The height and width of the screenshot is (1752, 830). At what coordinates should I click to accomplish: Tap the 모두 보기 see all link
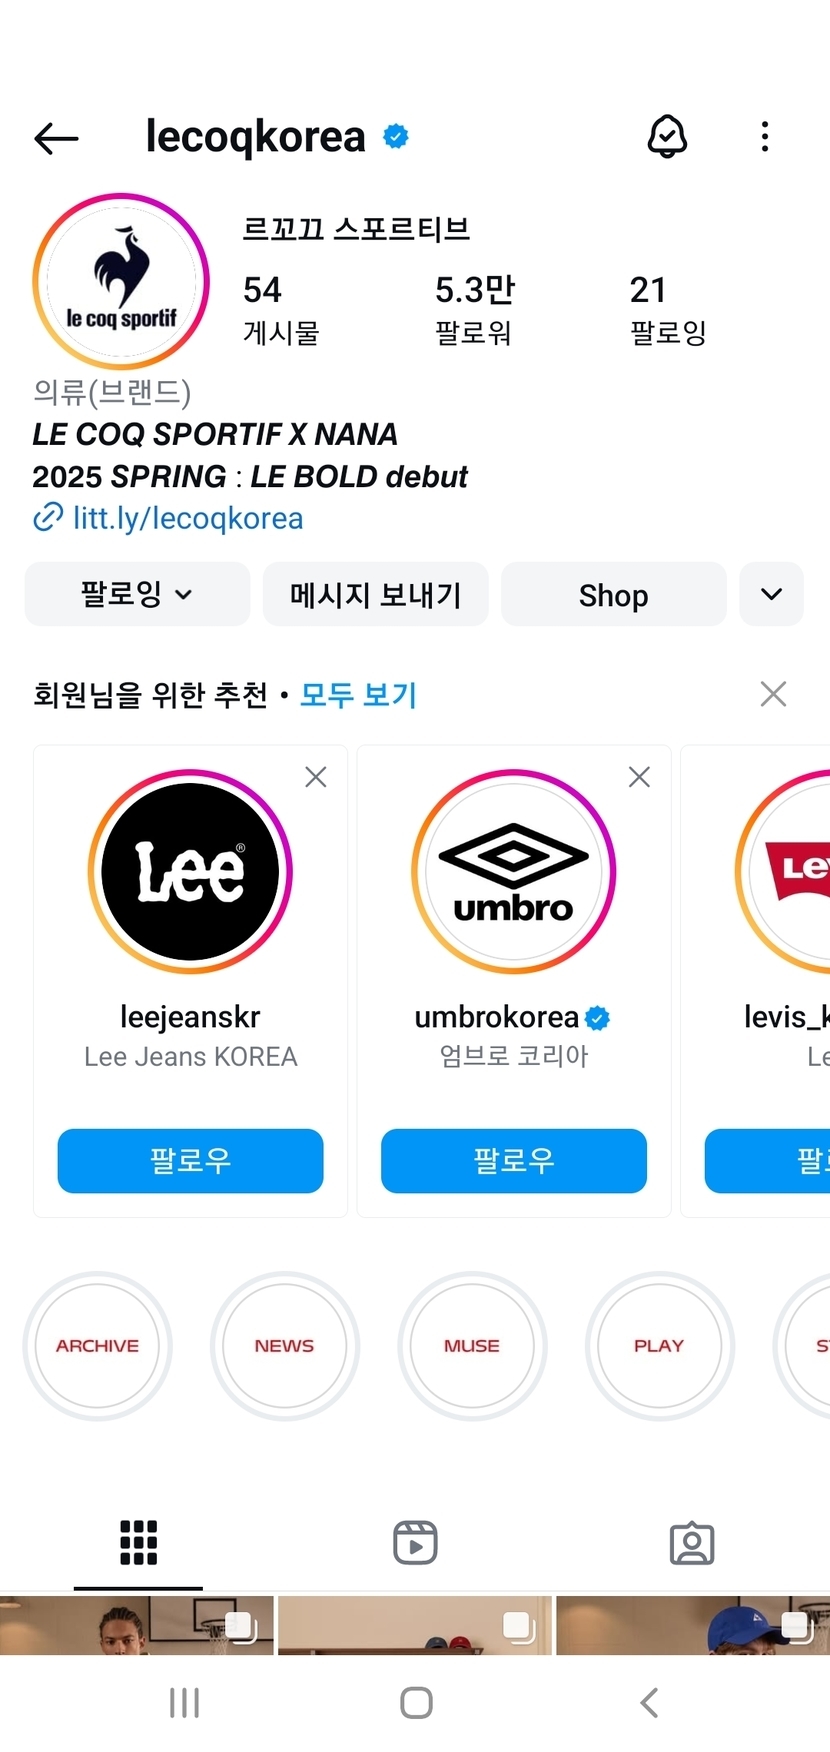(x=358, y=695)
